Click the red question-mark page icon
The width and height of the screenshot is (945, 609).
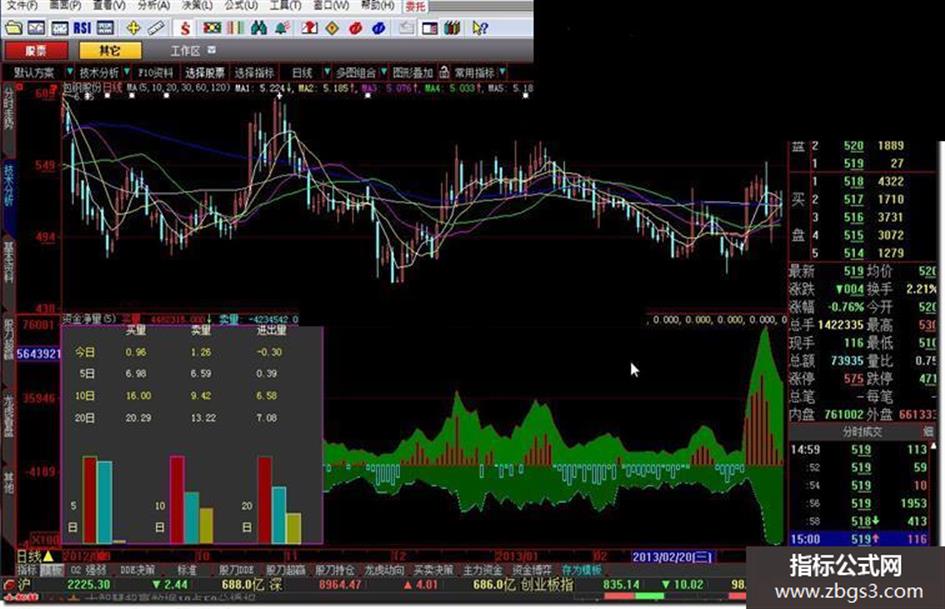pos(310,28)
